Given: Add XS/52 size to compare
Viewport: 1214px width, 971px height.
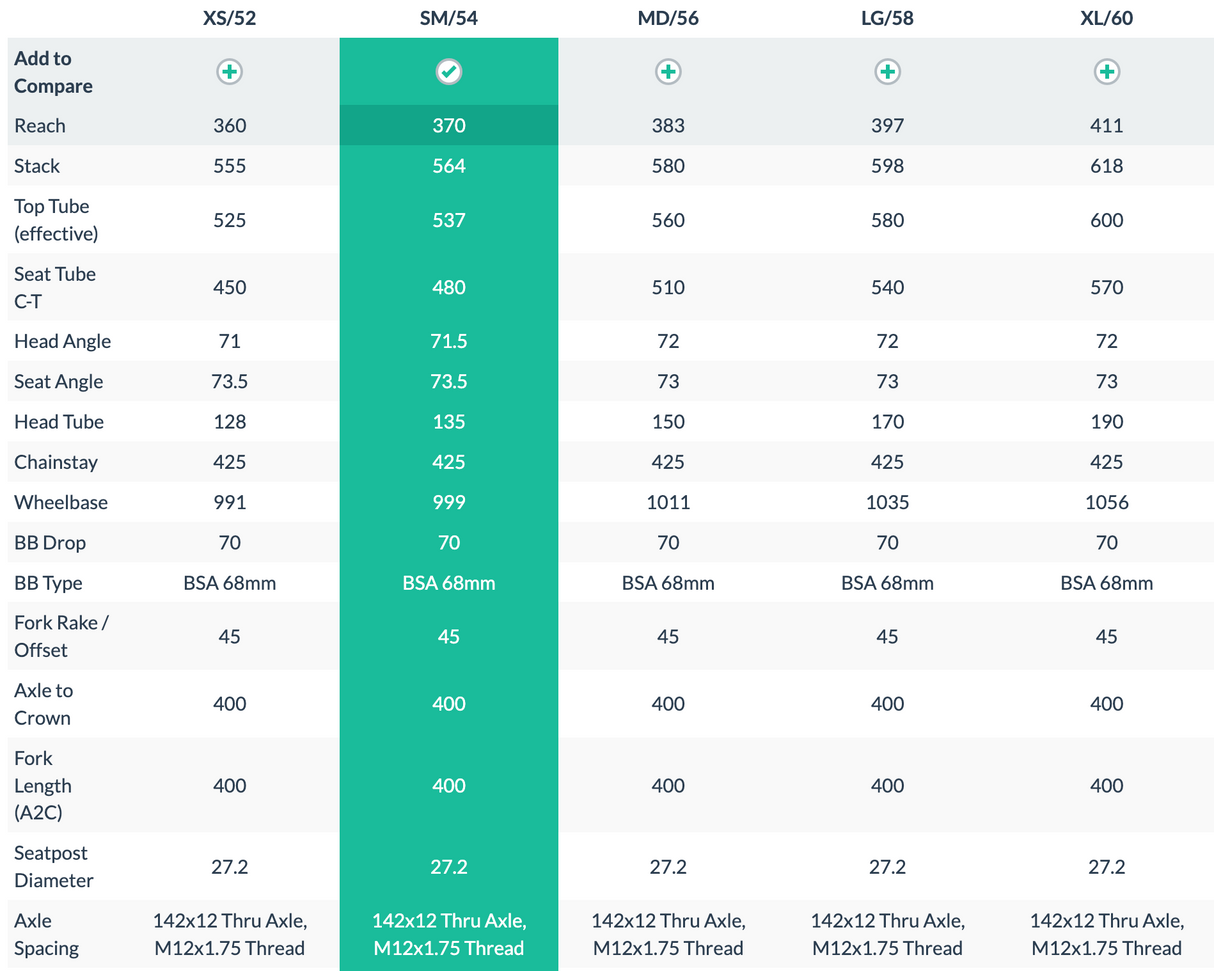Looking at the screenshot, I should (x=230, y=72).
